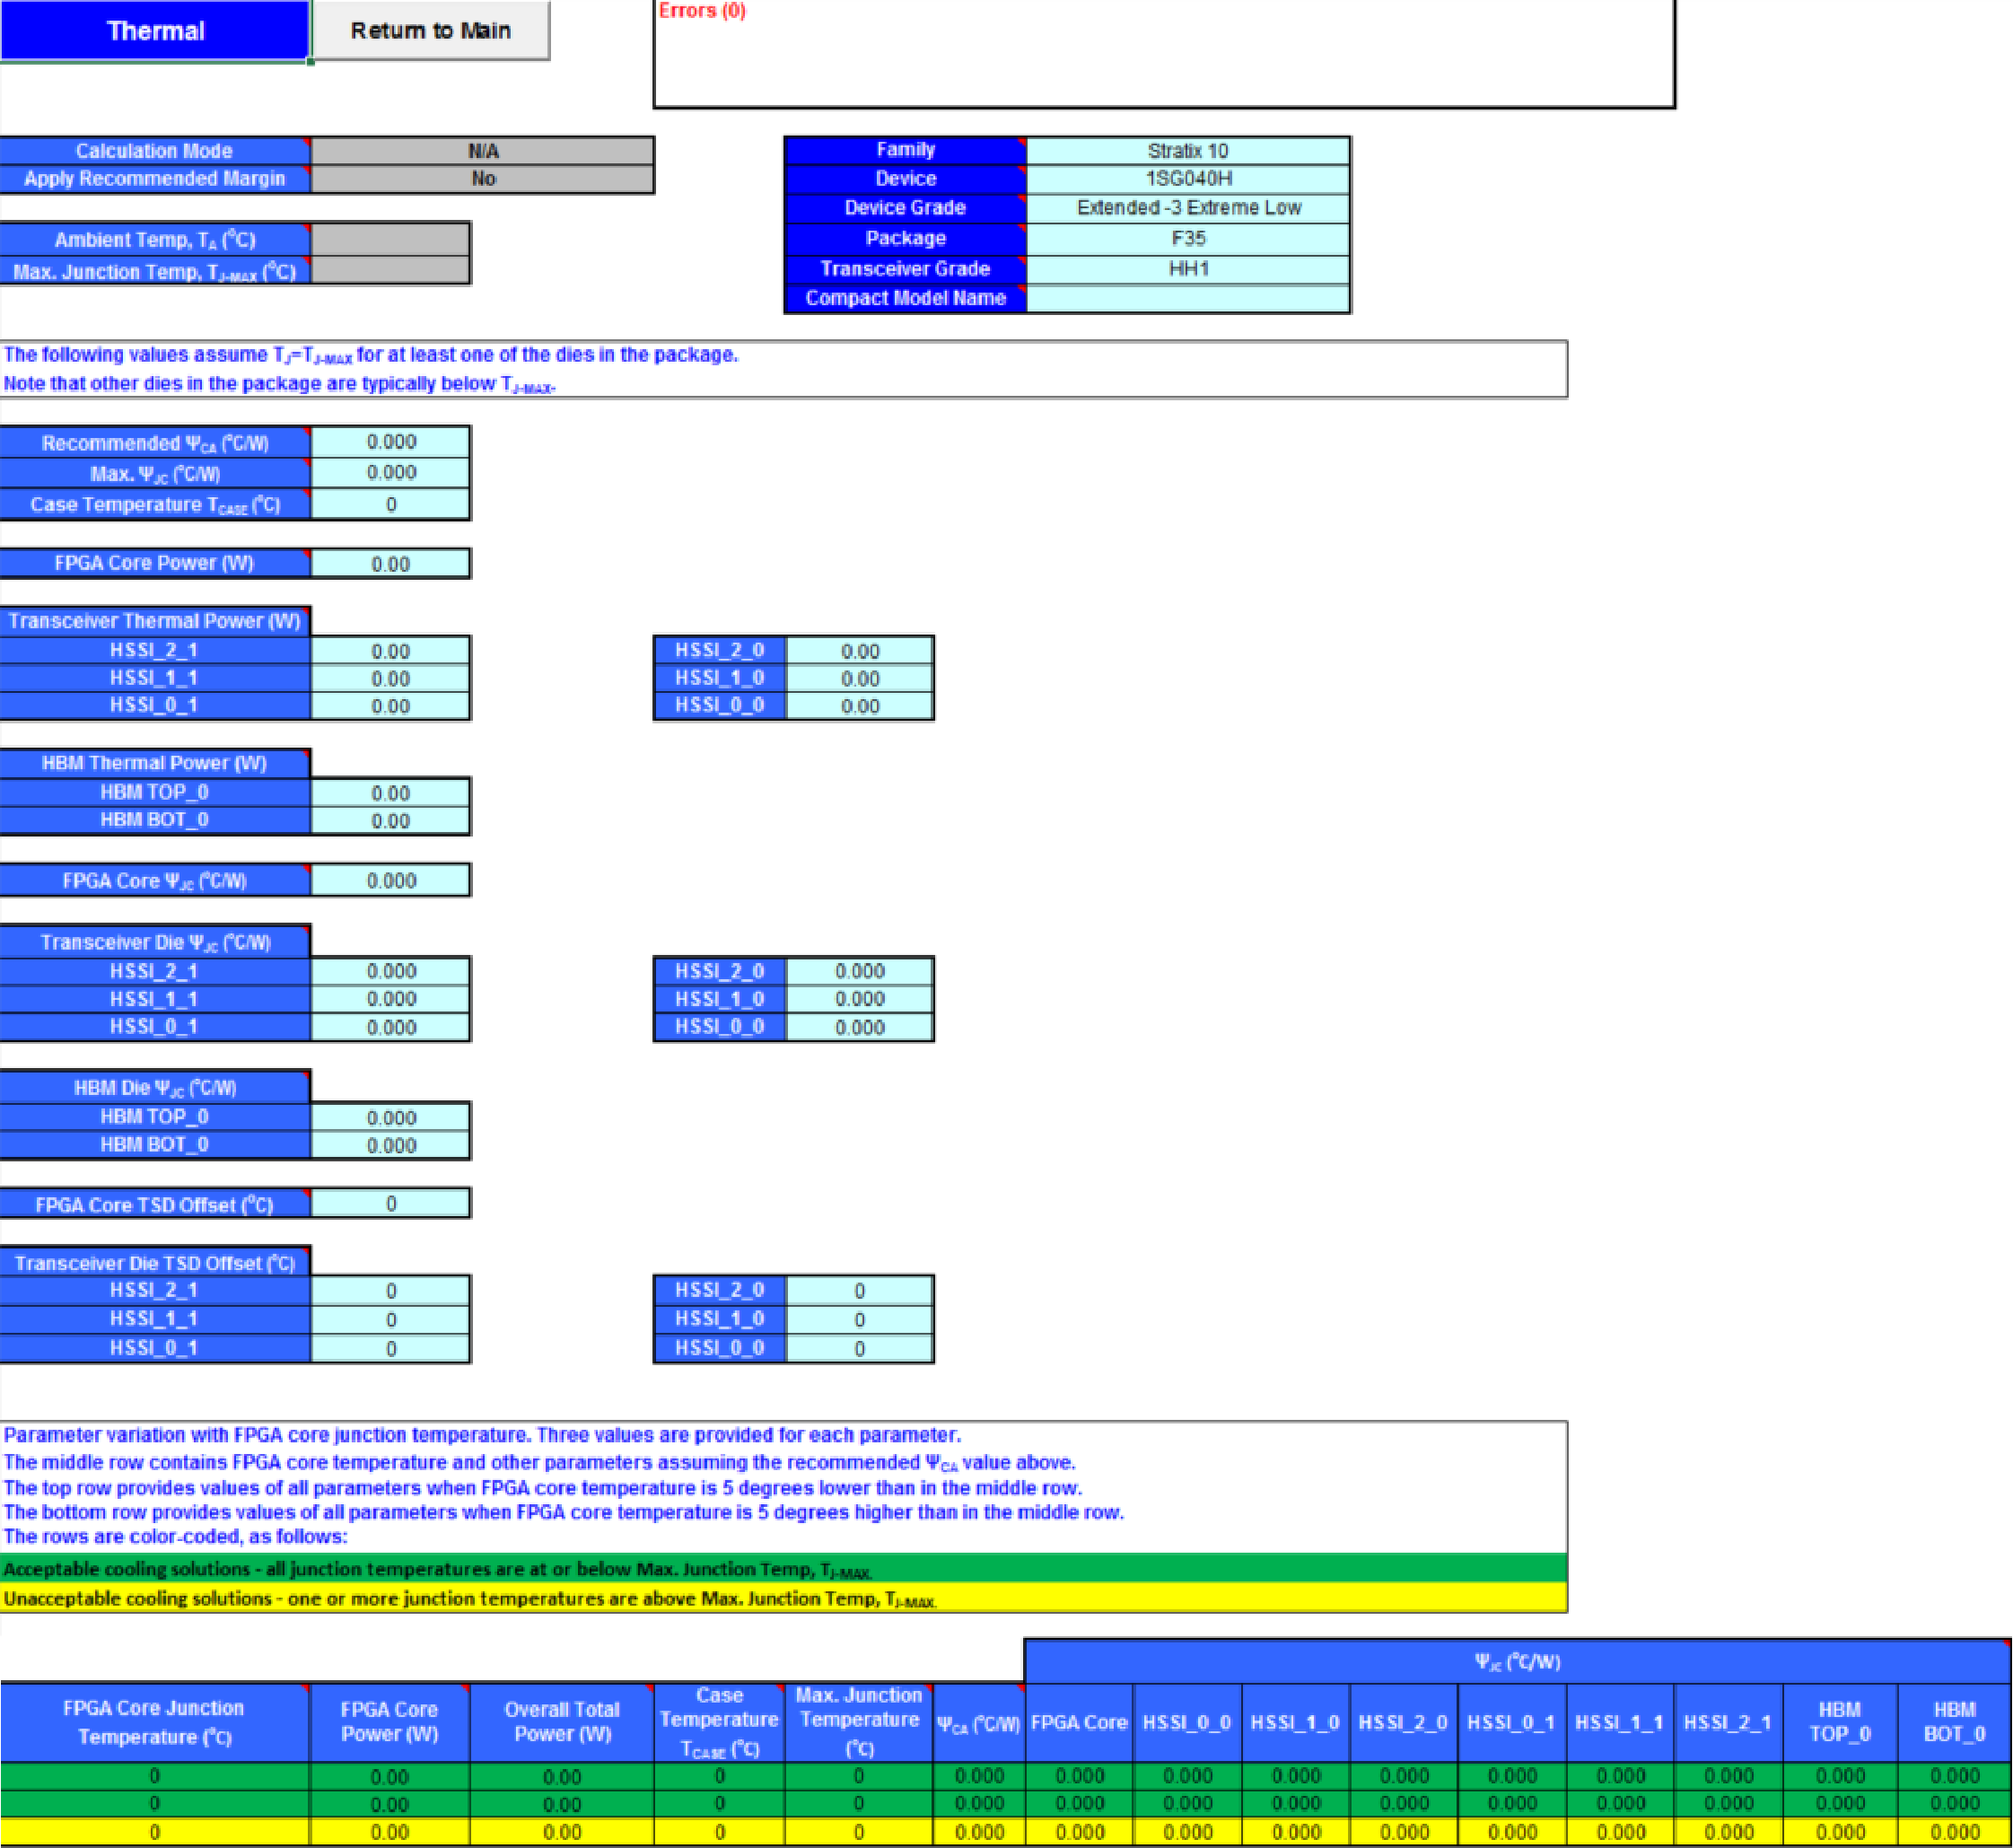
Task: Click the Package cell showing F35
Action: tap(1187, 238)
